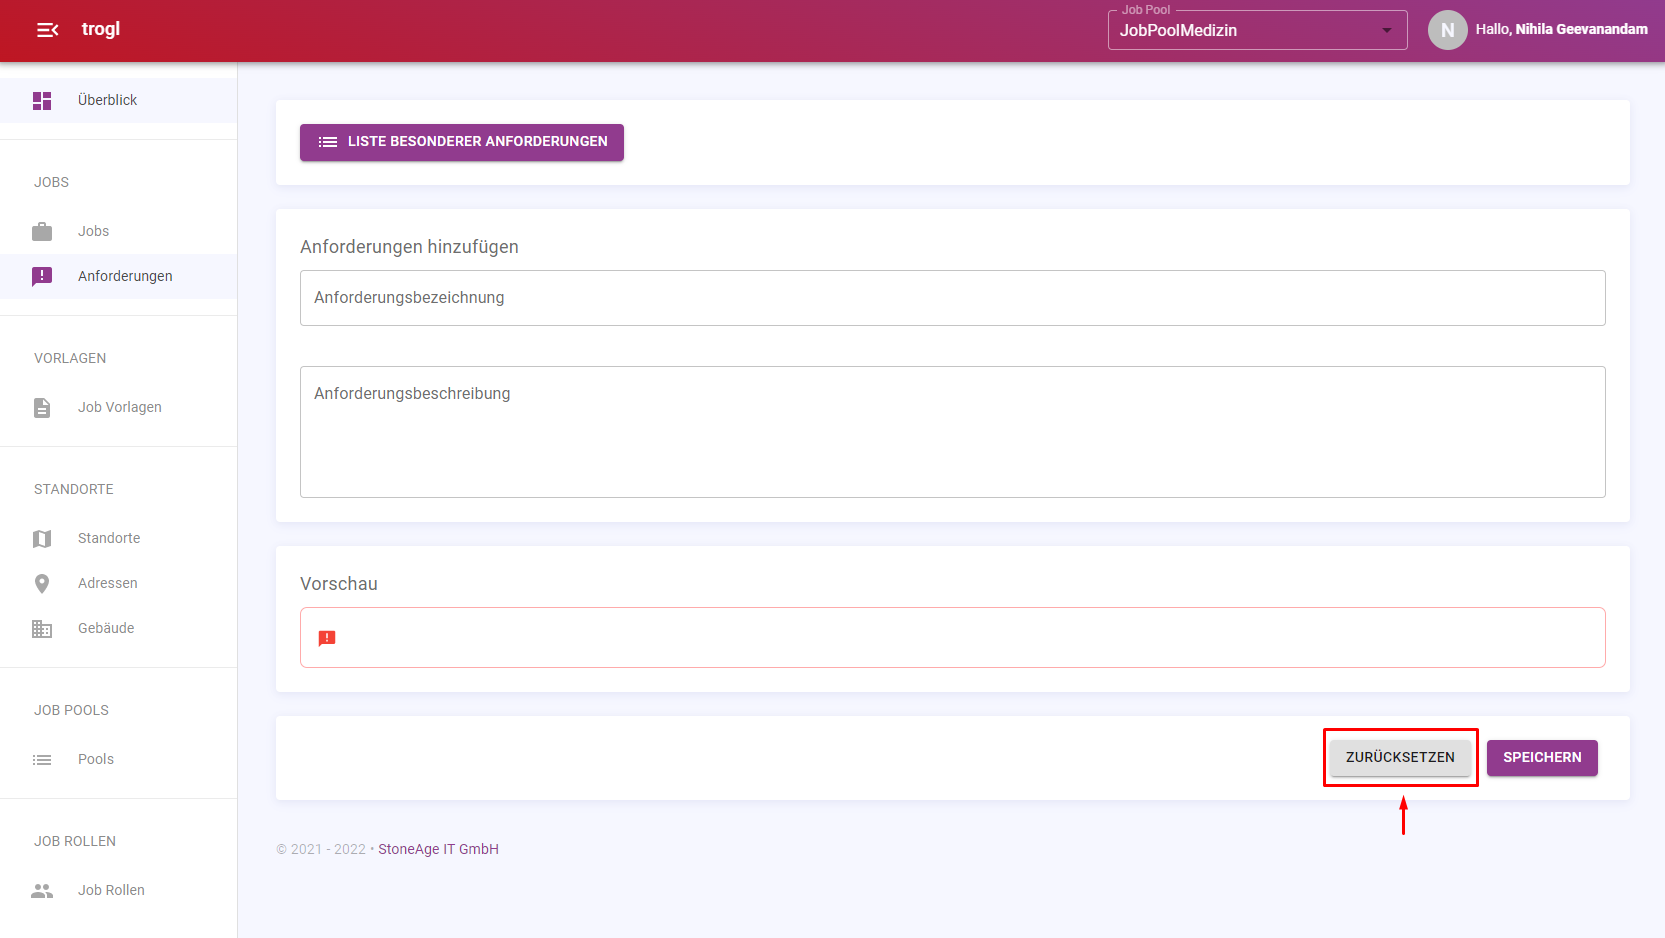Select the JobPoolMedizin combo box
This screenshot has height=938, width=1665.
point(1257,30)
